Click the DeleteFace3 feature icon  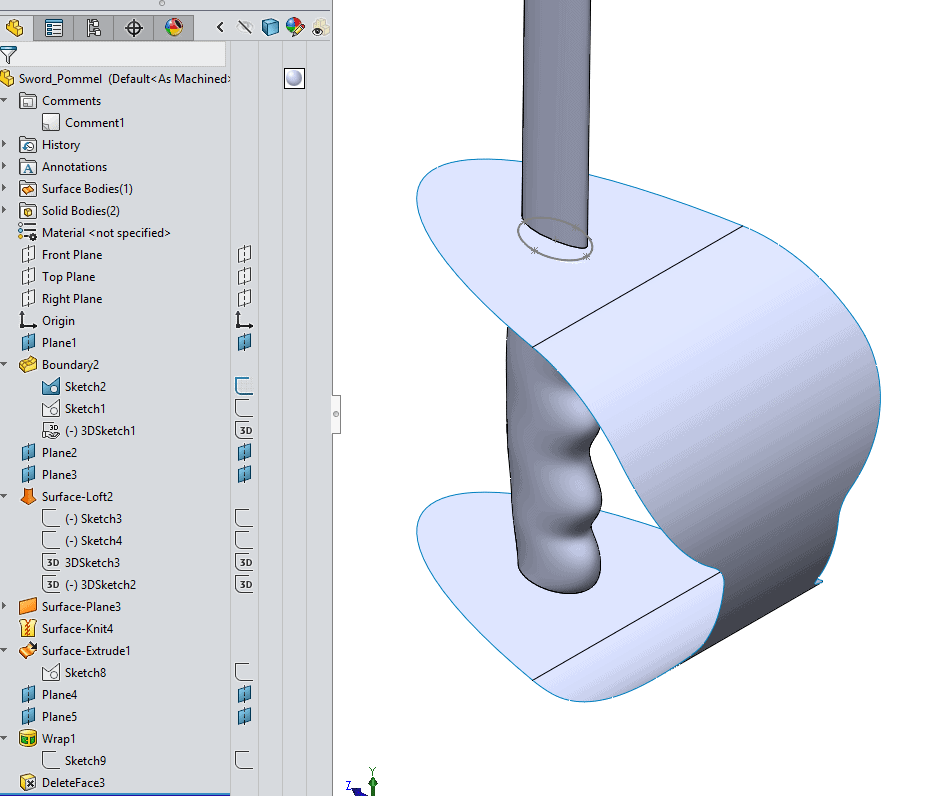coord(28,783)
